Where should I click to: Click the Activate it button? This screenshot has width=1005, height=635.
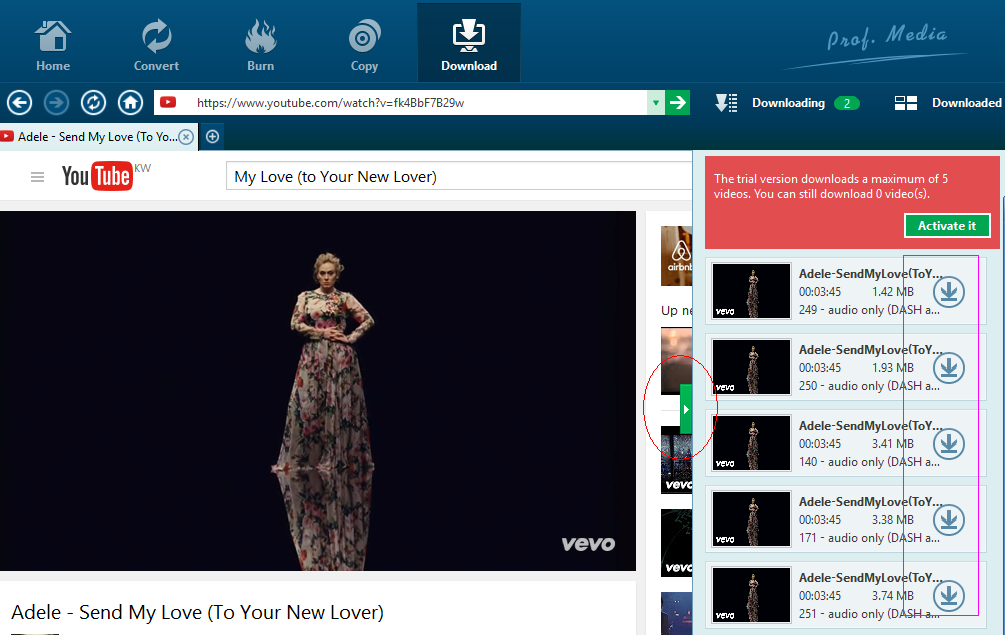[947, 226]
